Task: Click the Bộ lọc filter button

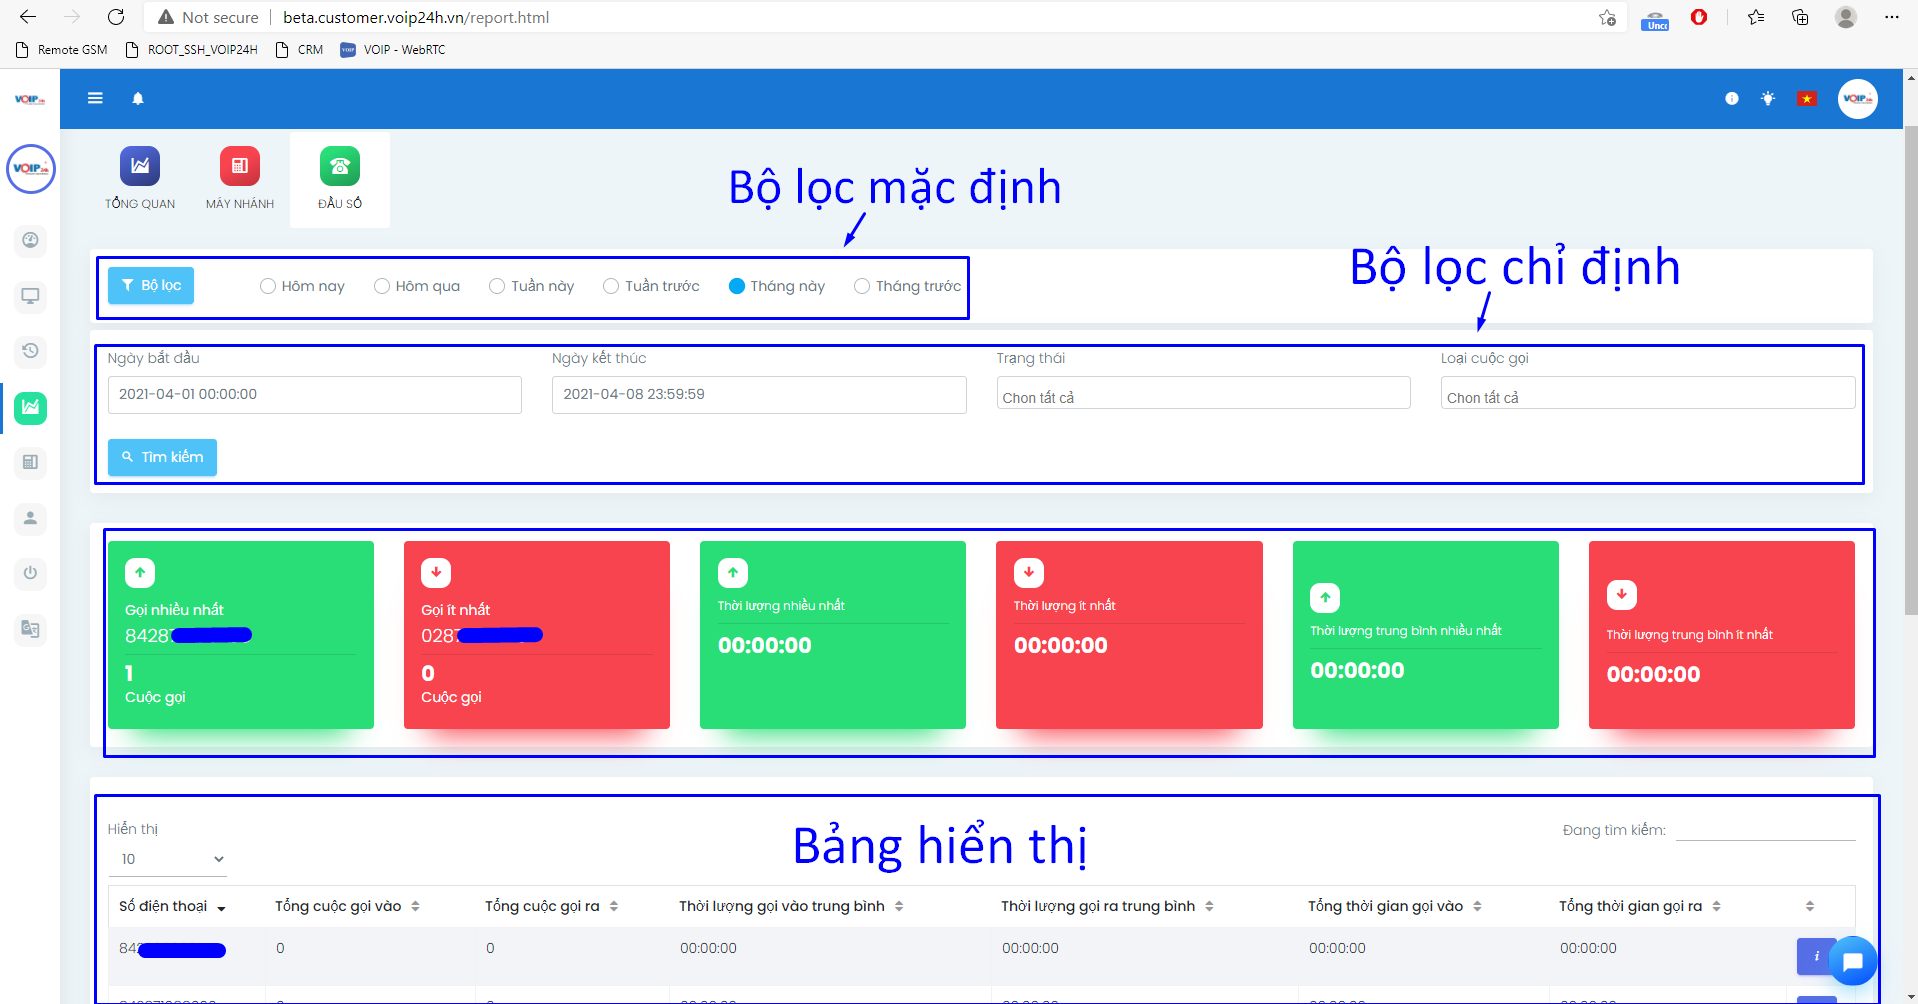Action: (x=151, y=286)
